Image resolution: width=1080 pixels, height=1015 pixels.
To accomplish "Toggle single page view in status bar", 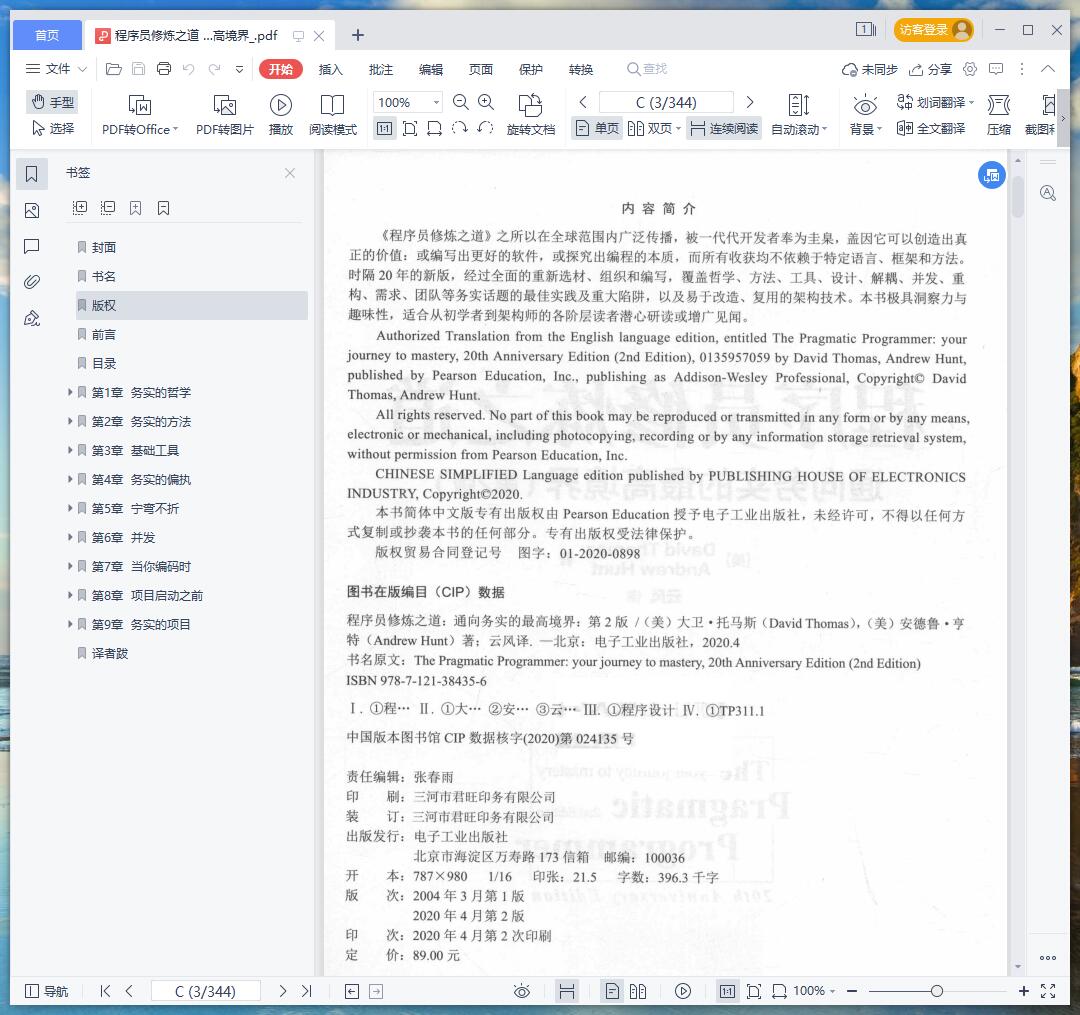I will (x=612, y=991).
